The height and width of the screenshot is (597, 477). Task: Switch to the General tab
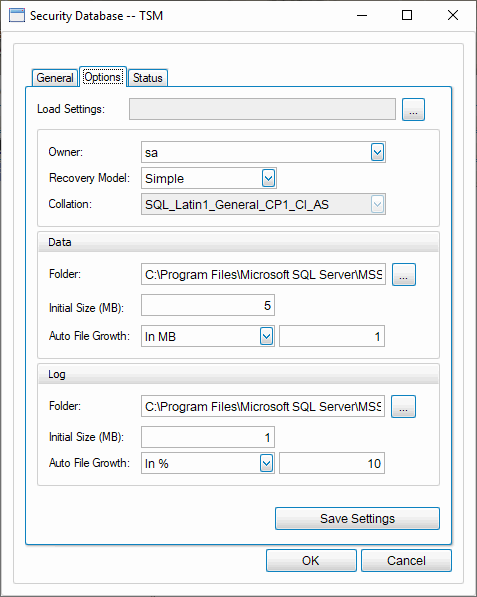coord(55,78)
